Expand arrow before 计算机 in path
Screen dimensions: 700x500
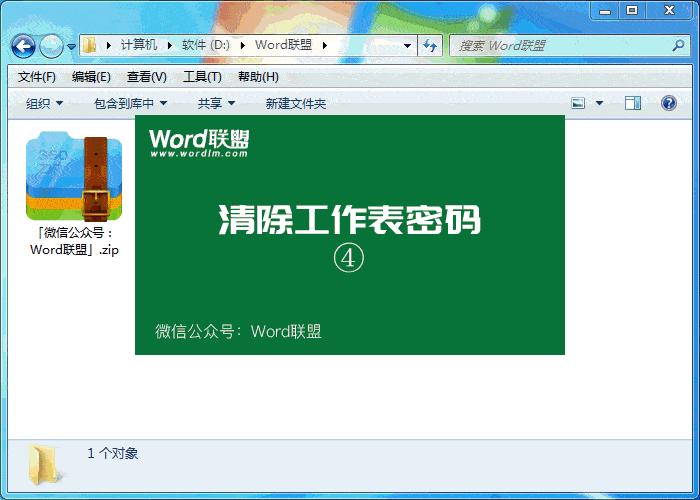[x=108, y=46]
